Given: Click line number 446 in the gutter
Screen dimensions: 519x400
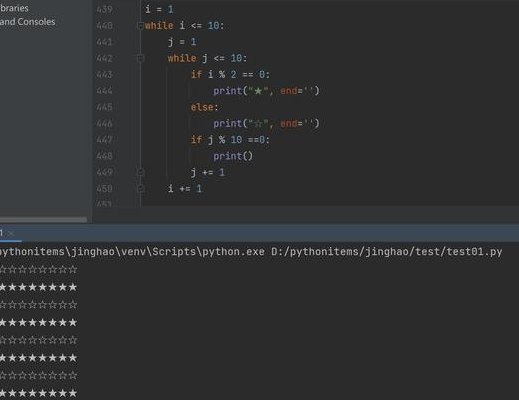Looking at the screenshot, I should pyautogui.click(x=104, y=124).
